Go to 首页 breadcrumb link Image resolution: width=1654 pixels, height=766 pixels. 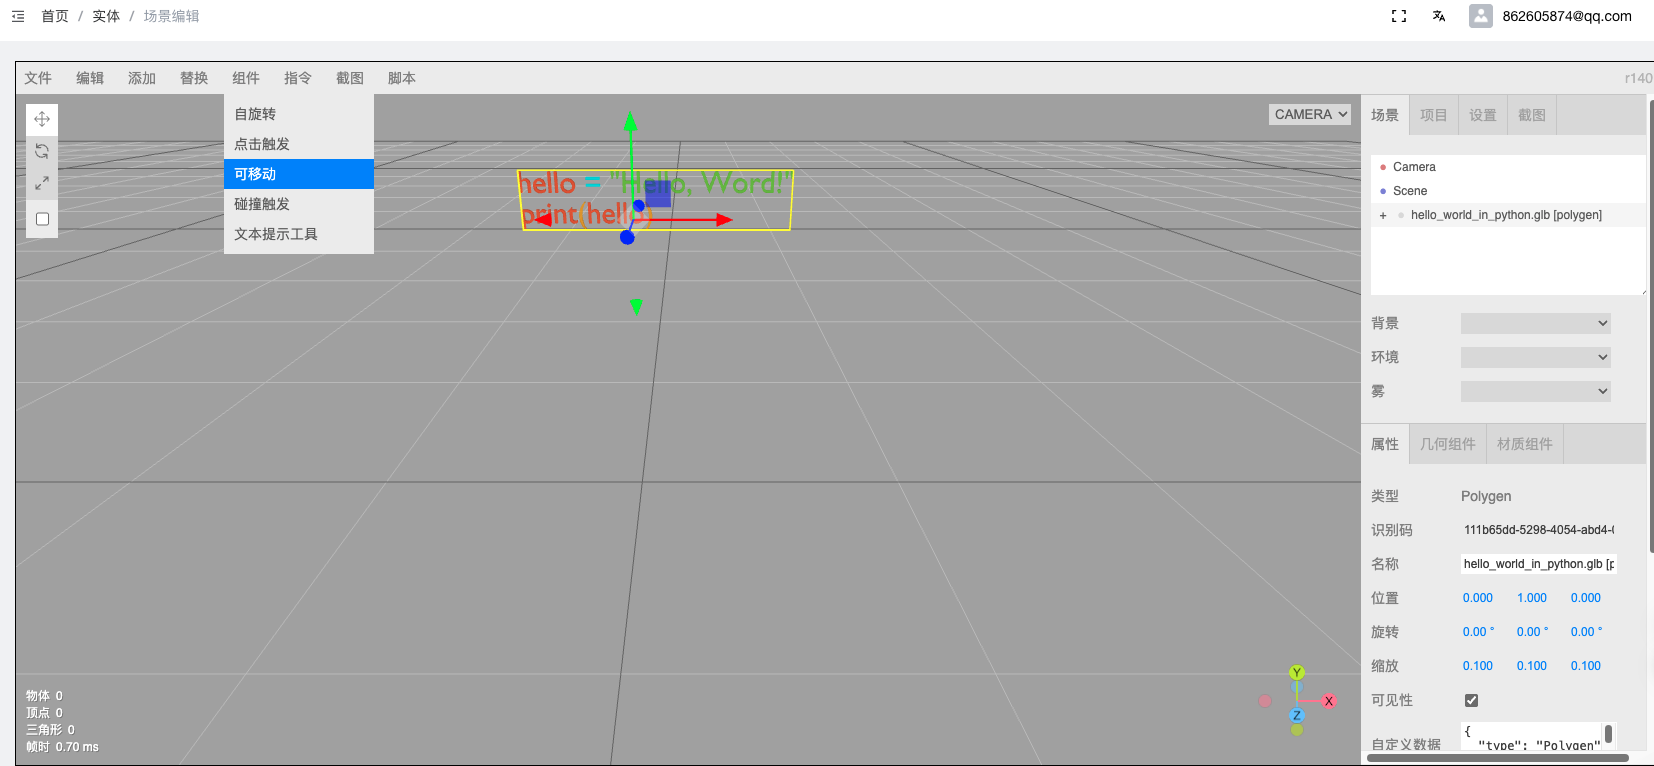[x=55, y=16]
